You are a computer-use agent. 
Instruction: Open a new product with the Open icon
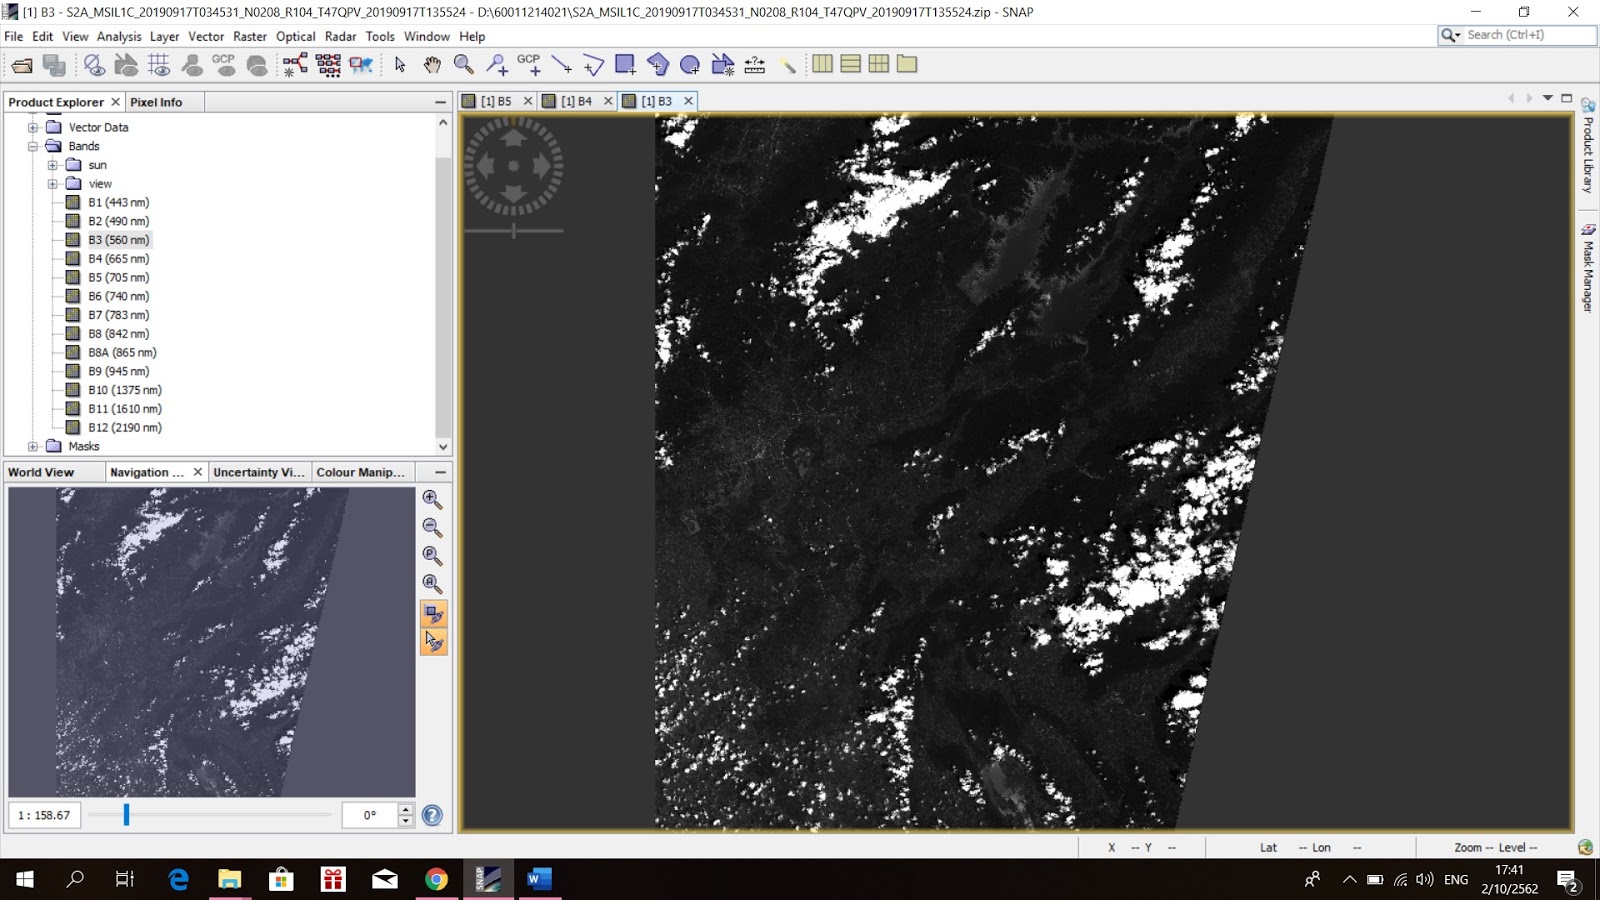pyautogui.click(x=22, y=65)
